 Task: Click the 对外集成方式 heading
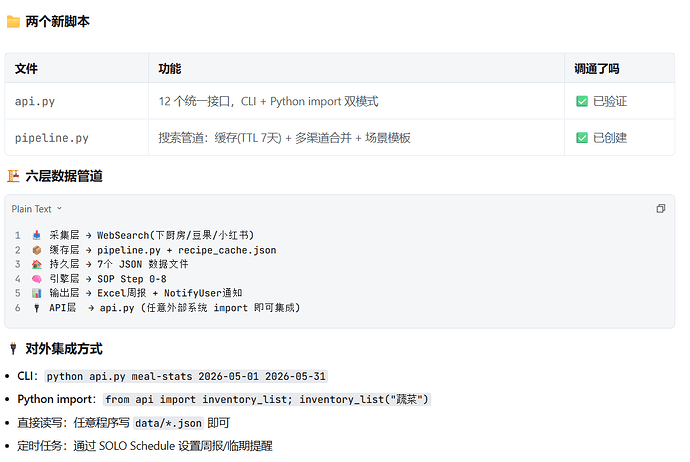pyautogui.click(x=64, y=349)
